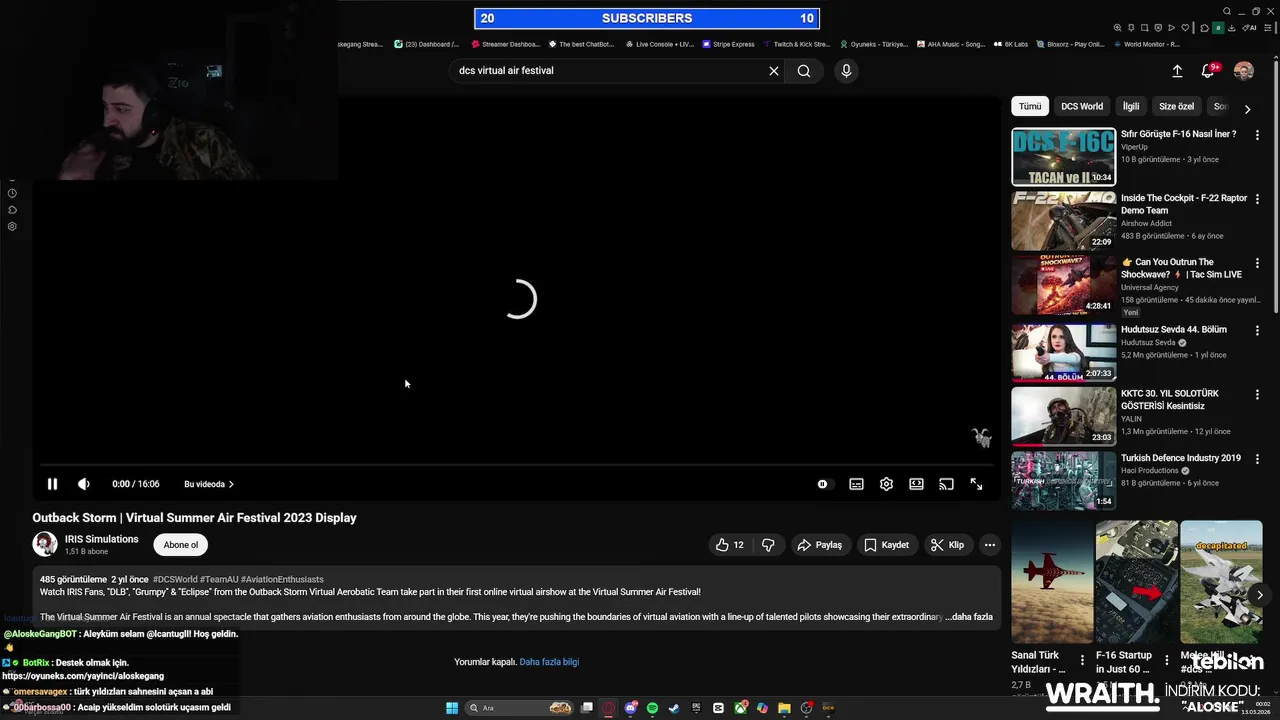Click taskbar search box 'Ara'
Image resolution: width=1280 pixels, height=720 pixels.
(x=519, y=708)
